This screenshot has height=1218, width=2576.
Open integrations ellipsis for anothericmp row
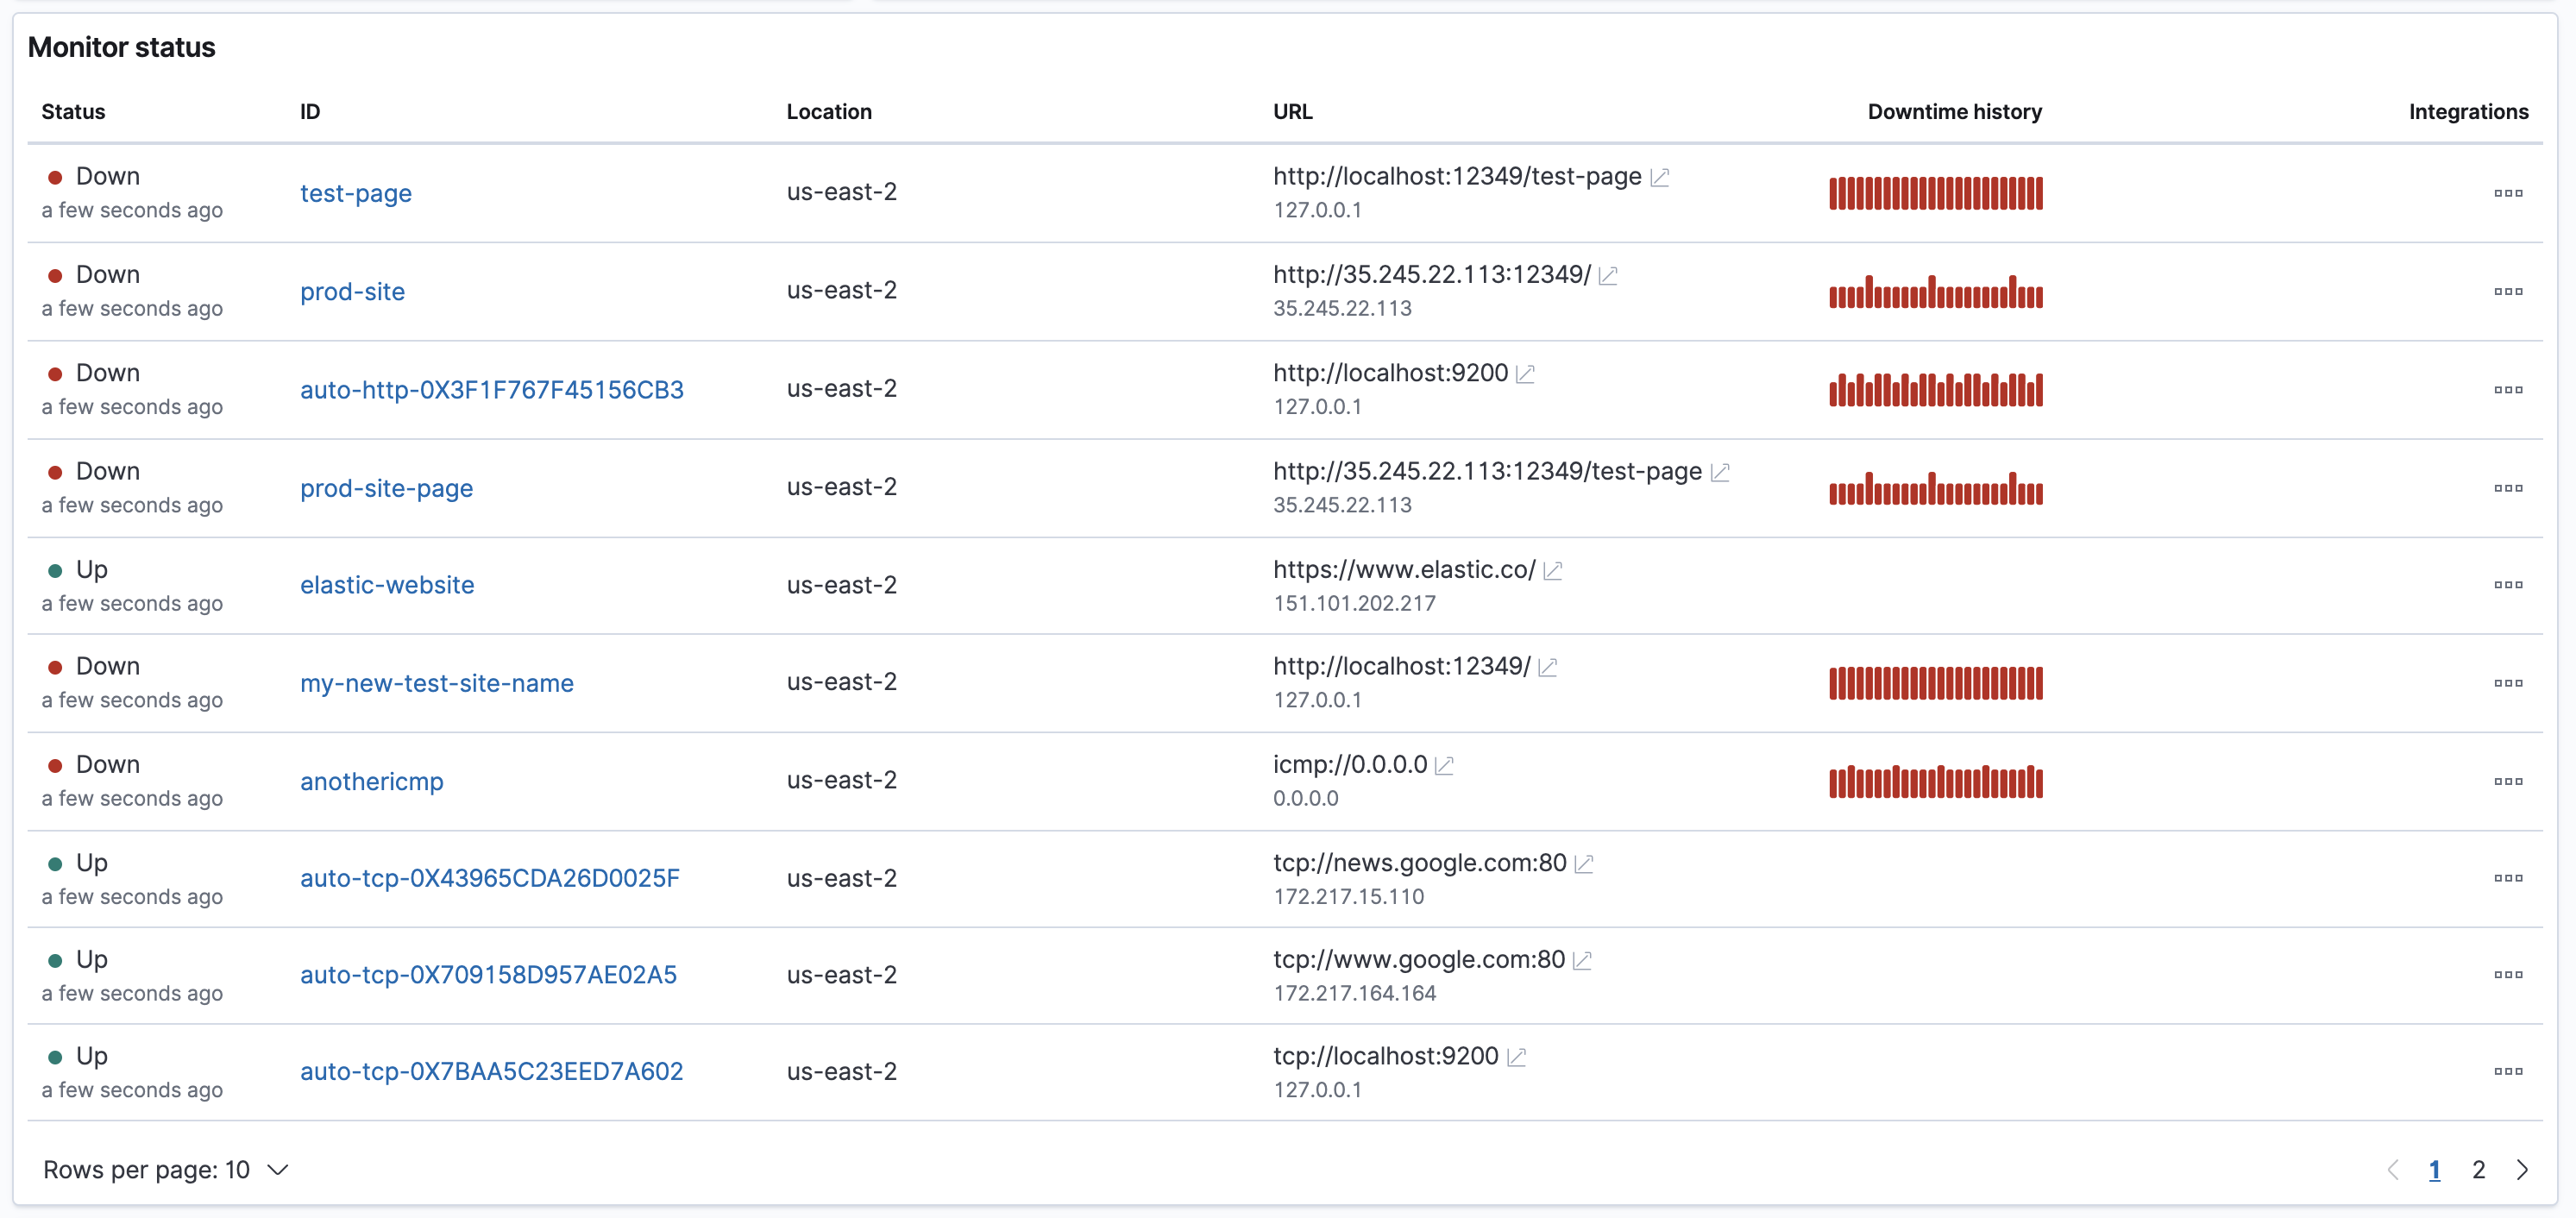[x=2507, y=781]
